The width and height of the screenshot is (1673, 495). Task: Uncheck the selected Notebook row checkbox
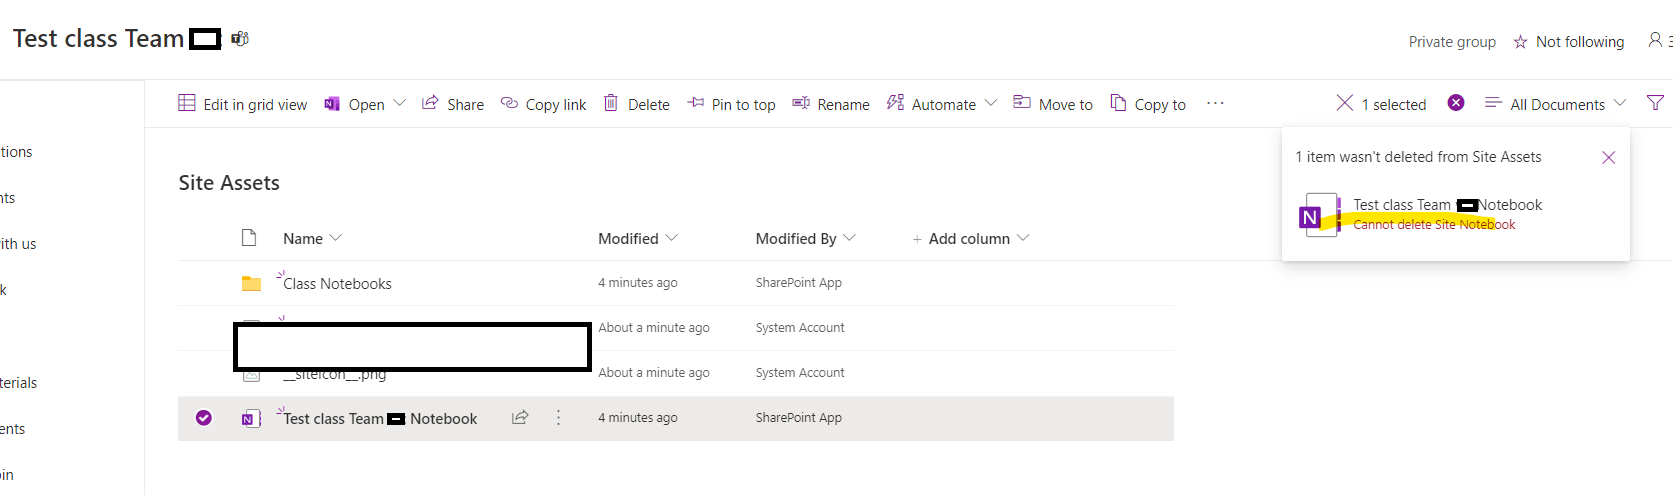tap(204, 418)
